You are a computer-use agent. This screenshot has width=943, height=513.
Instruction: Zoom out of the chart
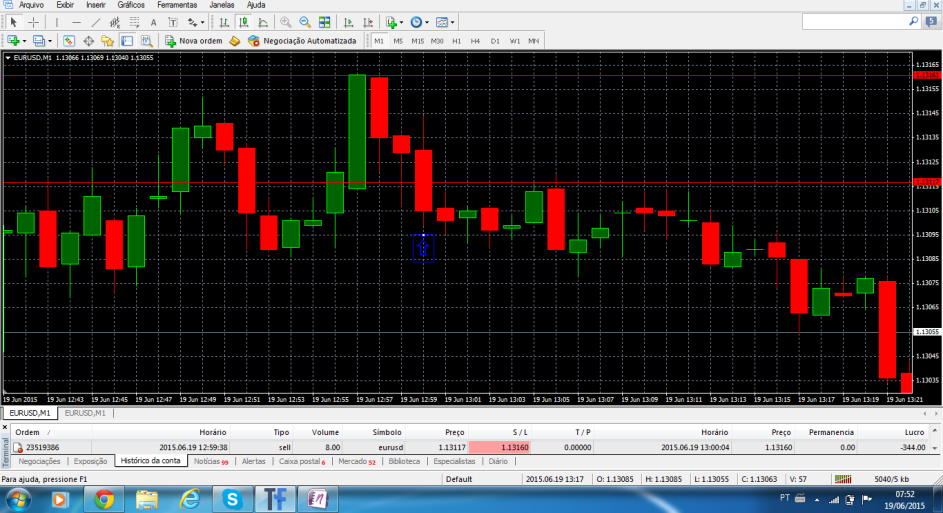pos(304,22)
